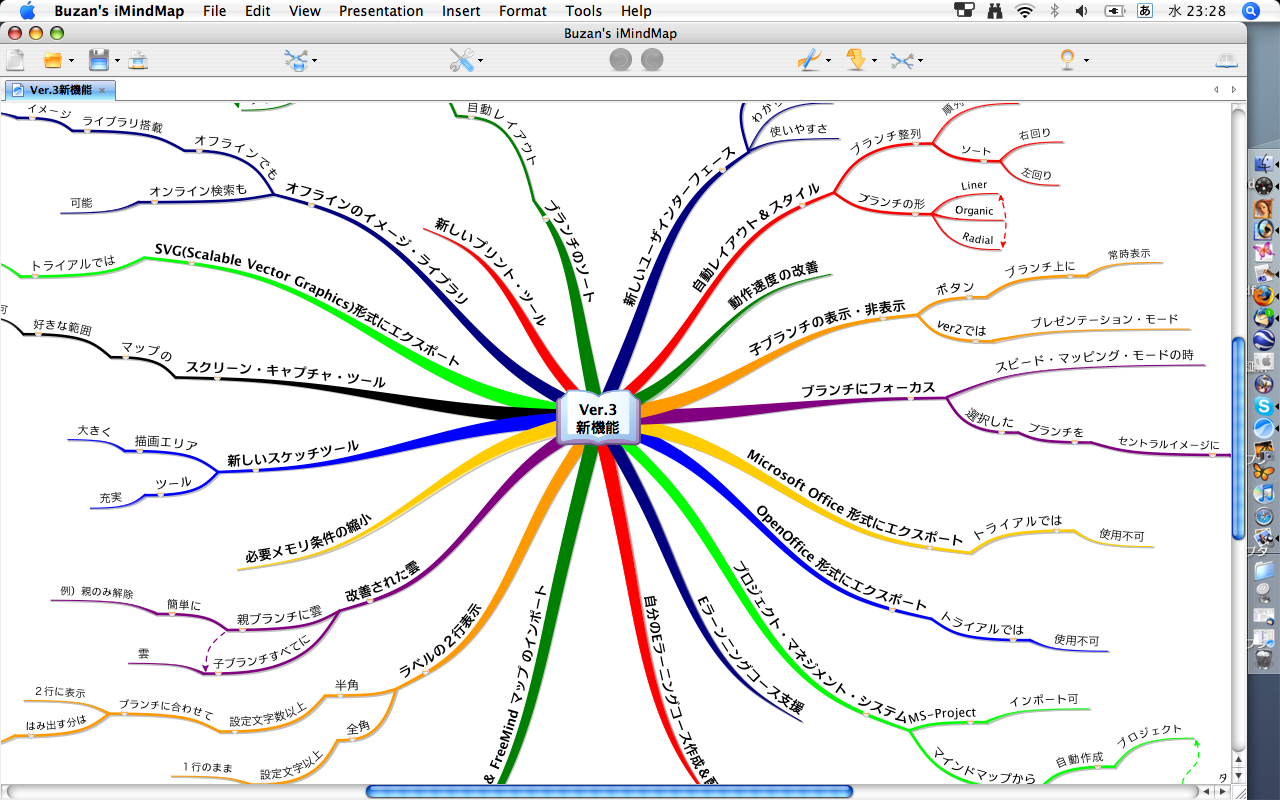Open the dropdown beside the save icon
This screenshot has width=1280, height=800.
point(117,61)
